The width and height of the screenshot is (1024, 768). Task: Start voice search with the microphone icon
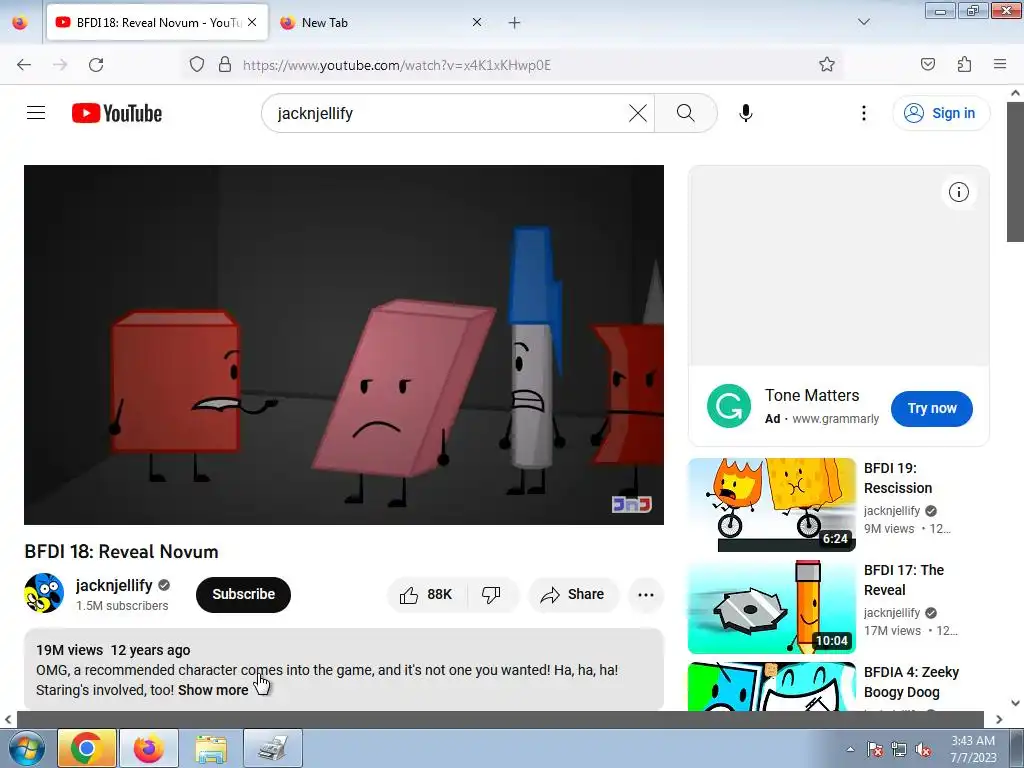coord(745,113)
